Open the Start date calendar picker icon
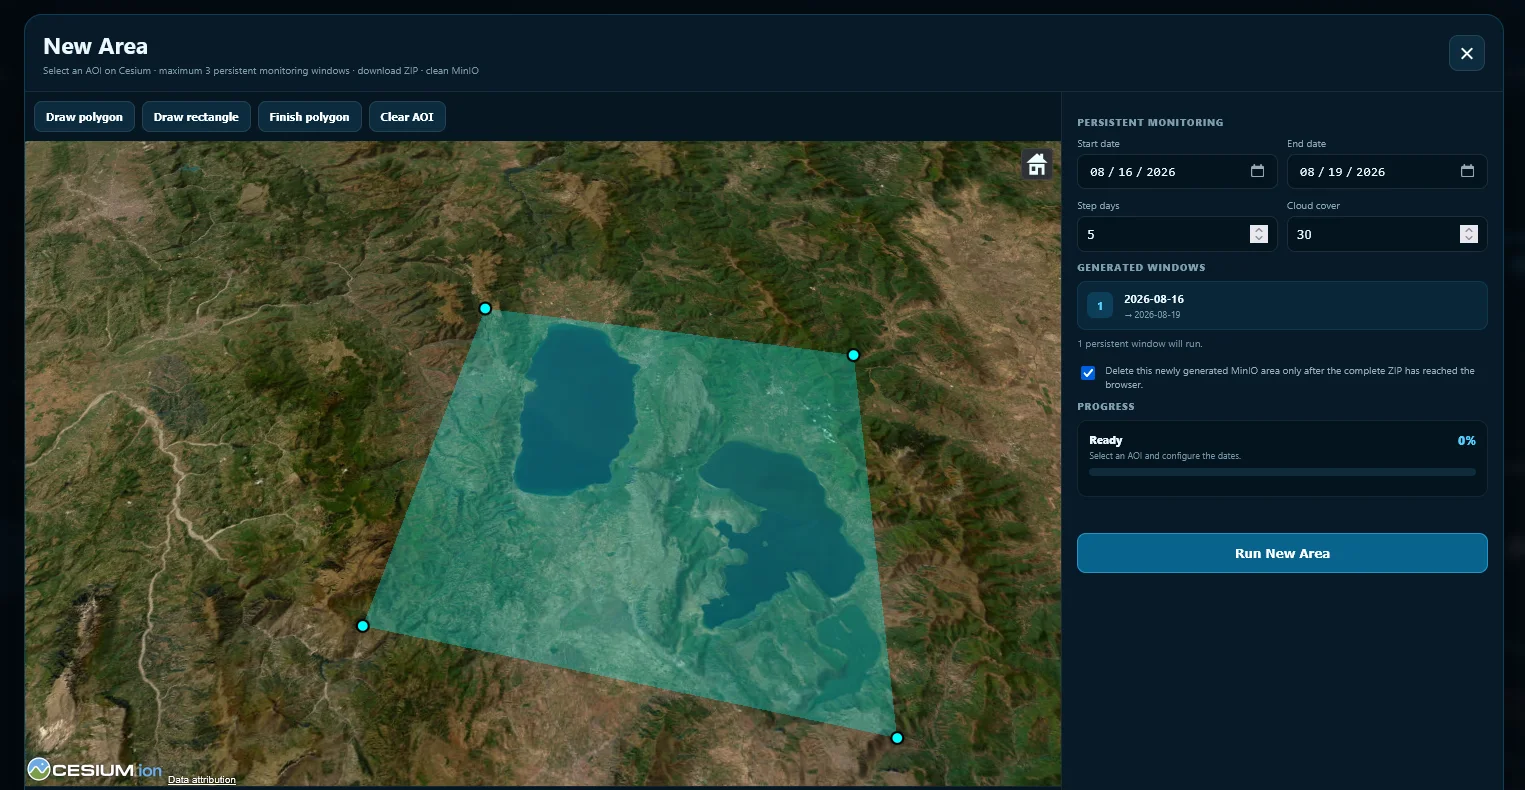Screen dimensions: 1525x790 [x=1257, y=171]
